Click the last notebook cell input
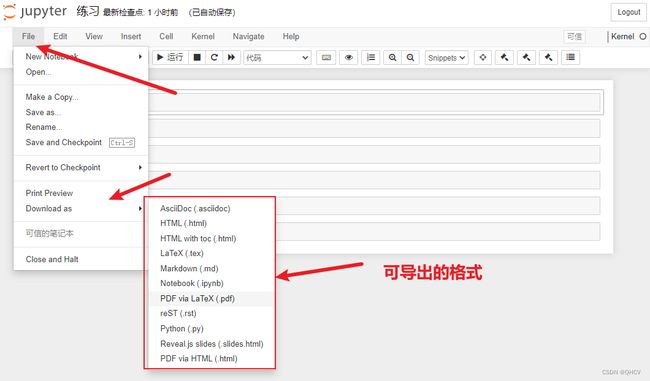This screenshot has height=381, width=650. coord(437,231)
